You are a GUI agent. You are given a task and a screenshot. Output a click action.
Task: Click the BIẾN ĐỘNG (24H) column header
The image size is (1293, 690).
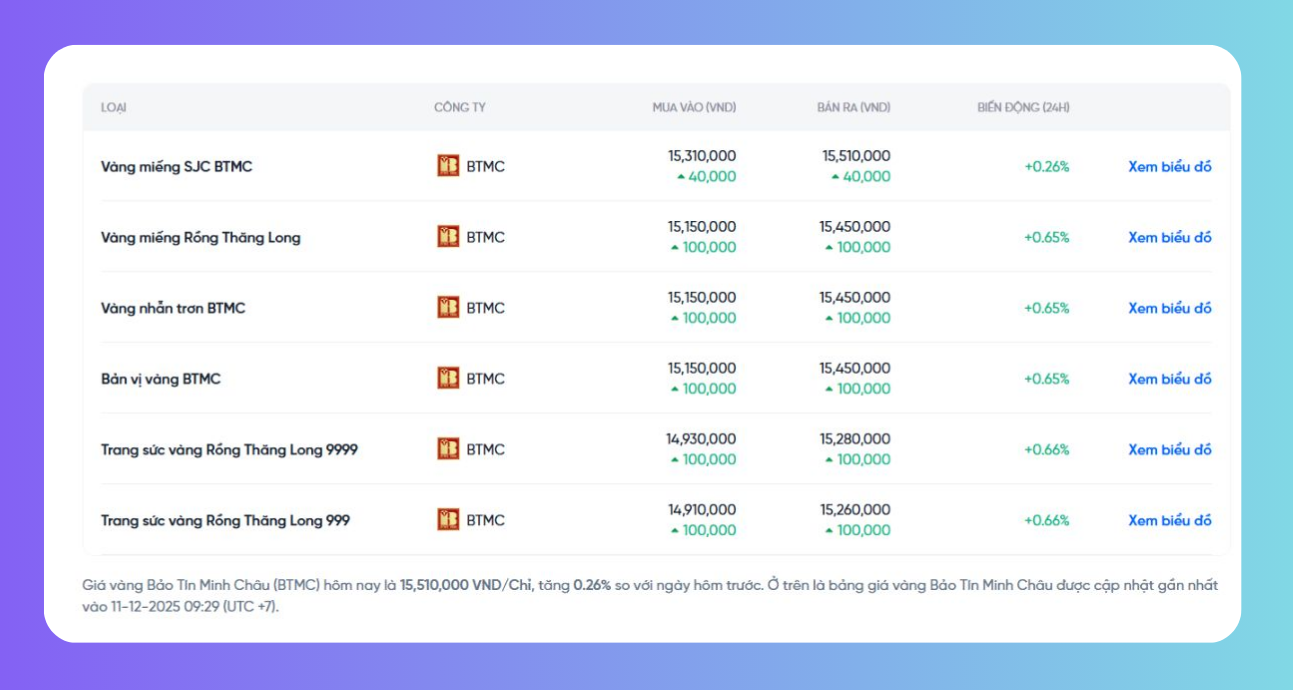(1023, 107)
